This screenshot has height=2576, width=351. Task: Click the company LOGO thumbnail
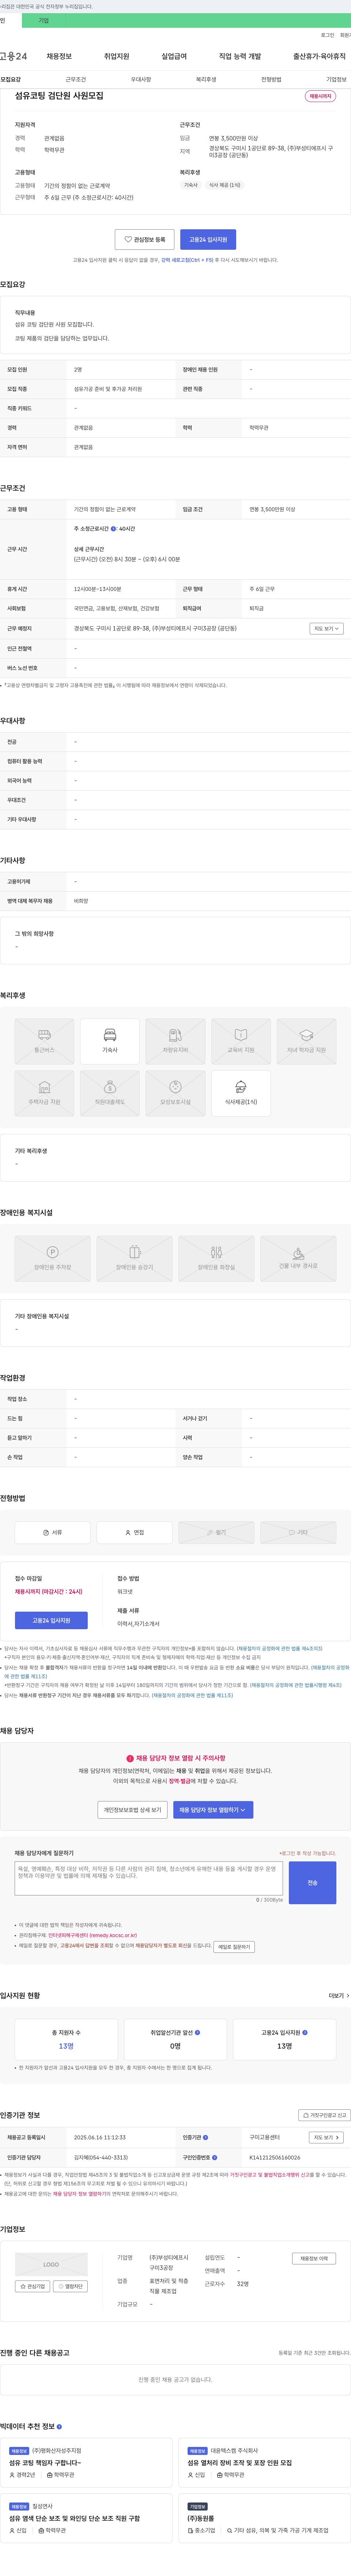pos(51,2264)
